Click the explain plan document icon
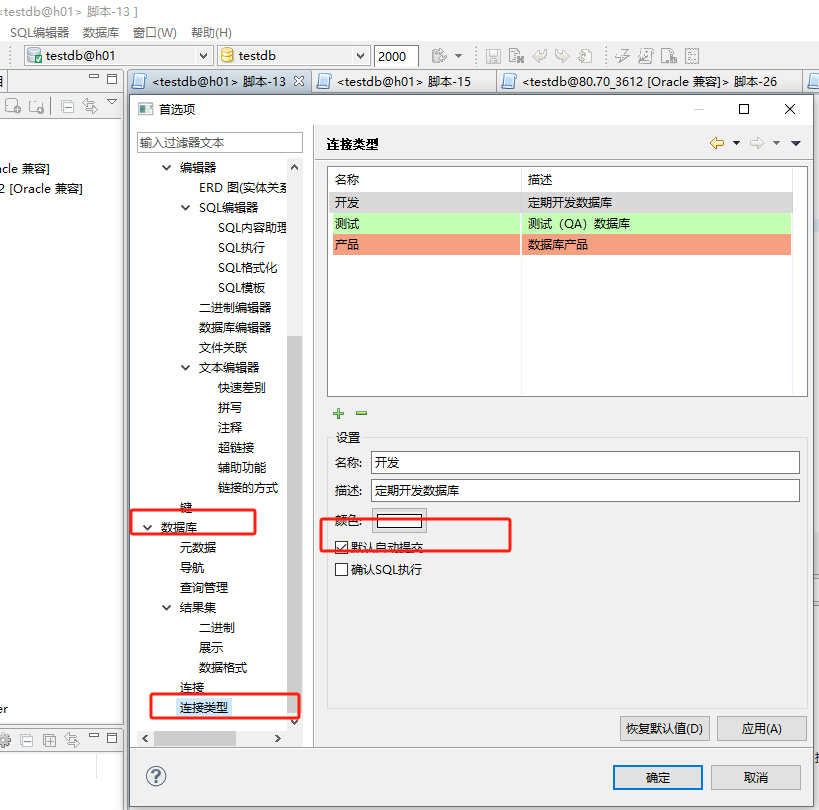 click(x=669, y=56)
